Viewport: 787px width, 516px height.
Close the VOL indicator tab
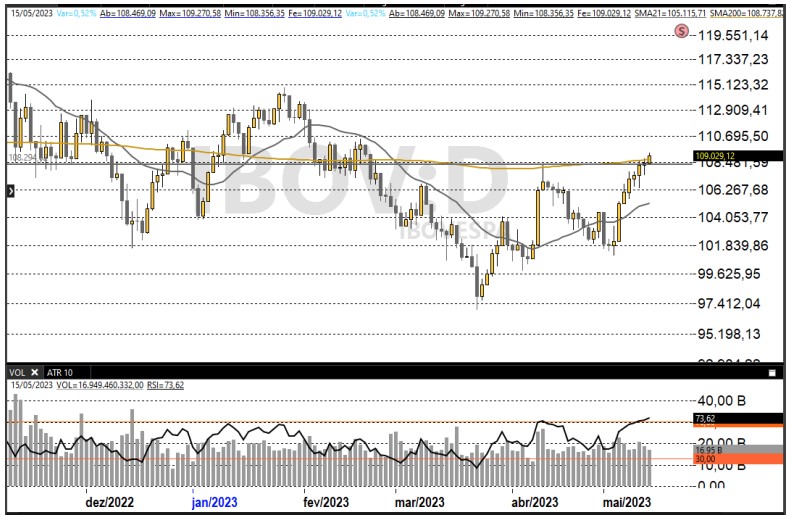point(32,371)
